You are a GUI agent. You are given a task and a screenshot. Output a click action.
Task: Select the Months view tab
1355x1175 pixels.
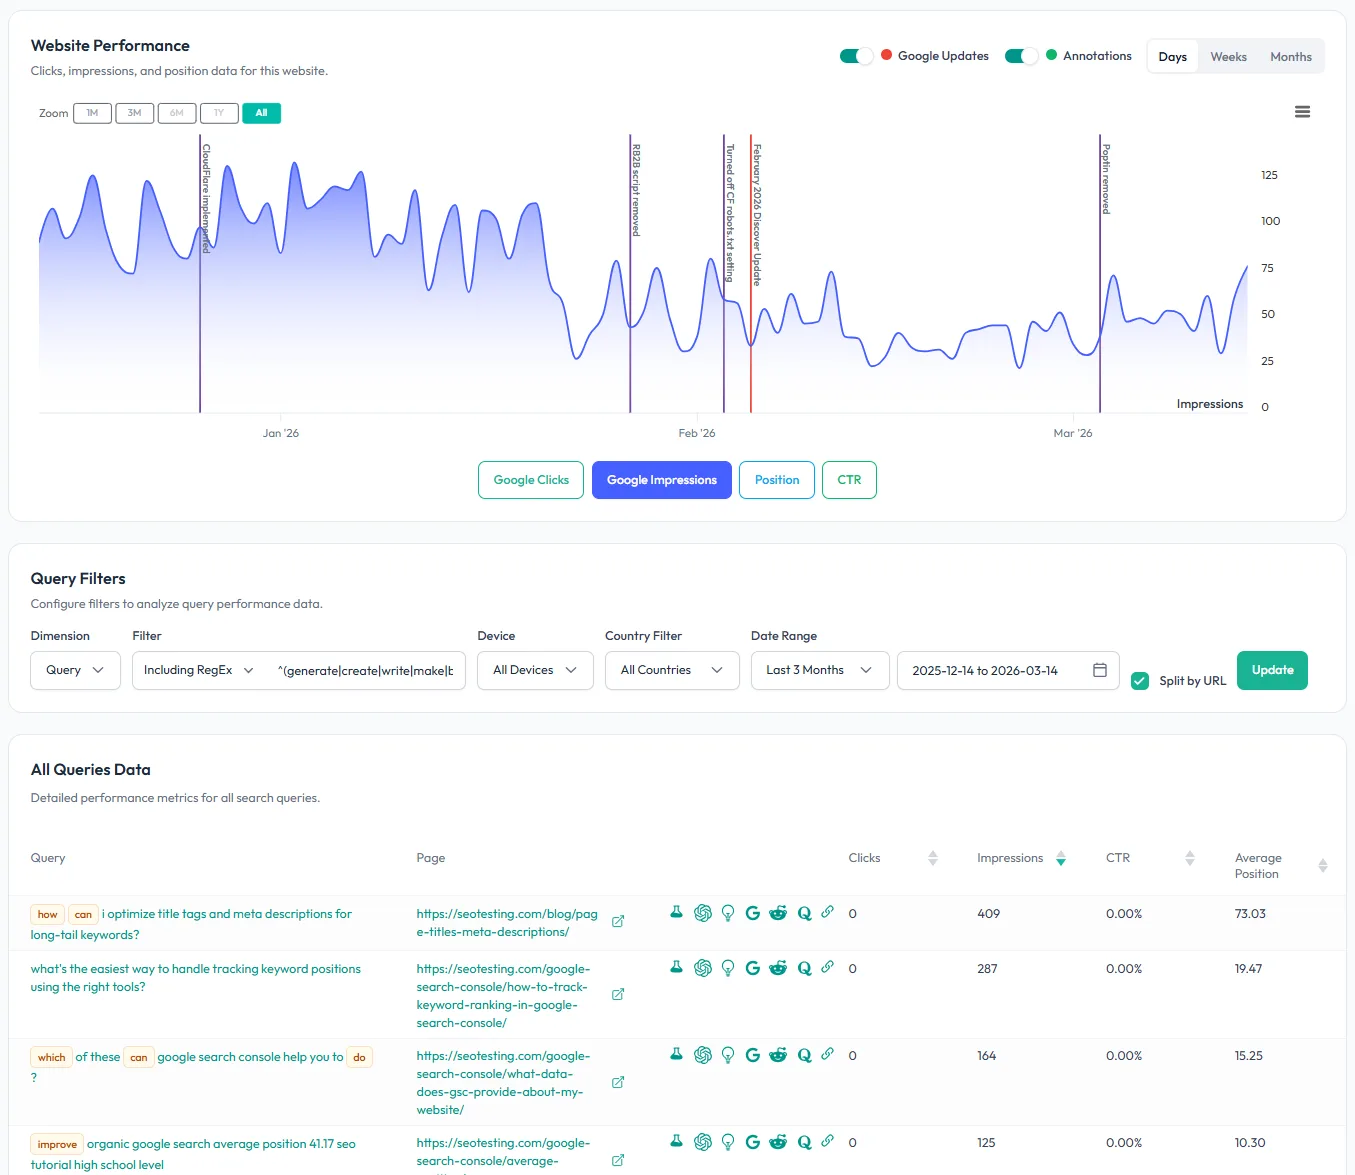point(1290,56)
